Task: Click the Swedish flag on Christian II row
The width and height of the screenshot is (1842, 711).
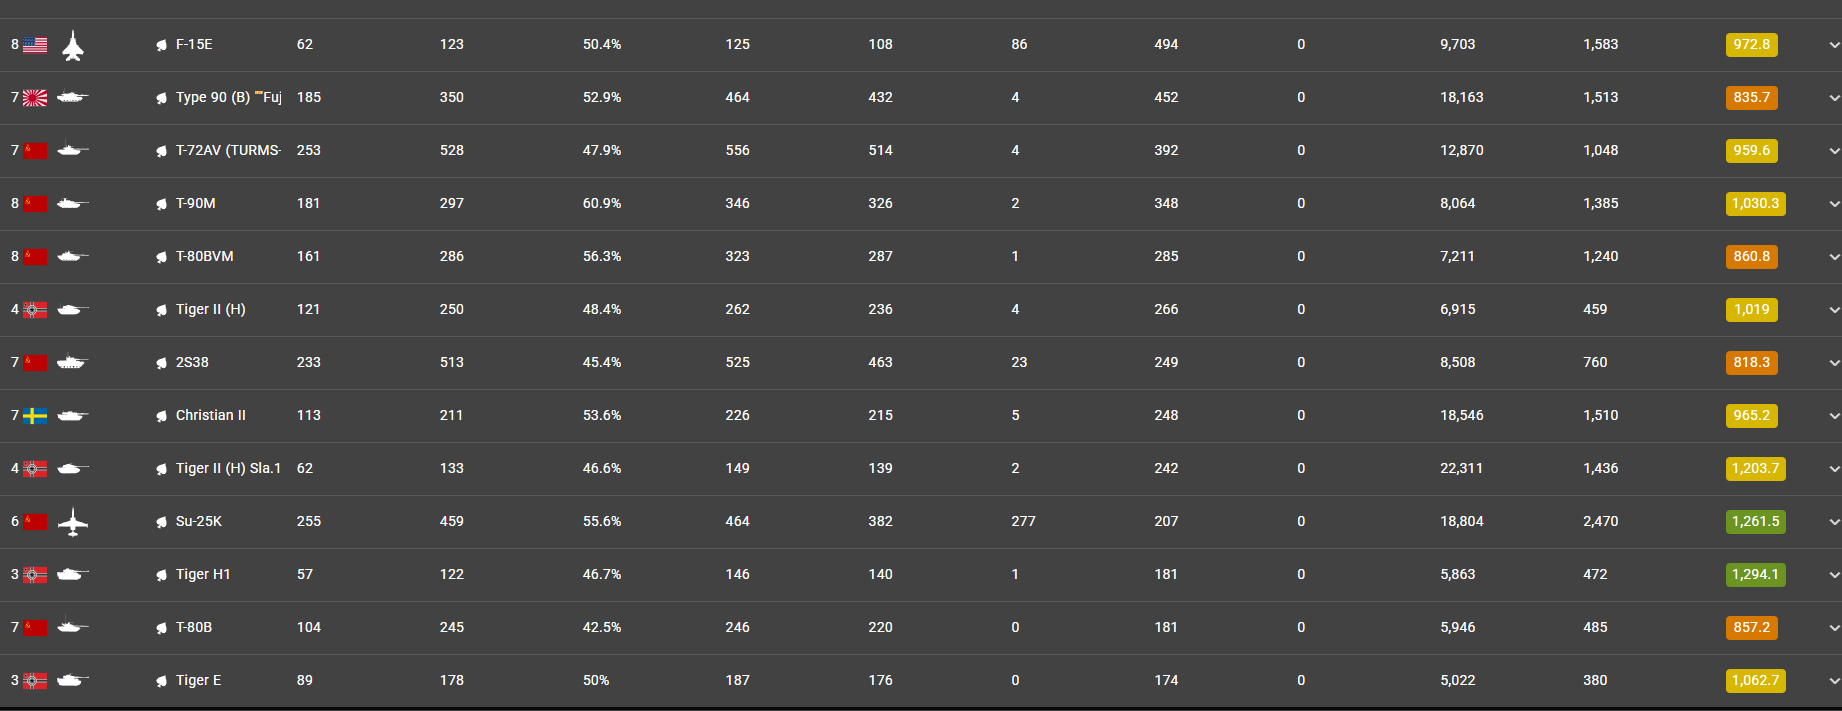Action: (36, 416)
